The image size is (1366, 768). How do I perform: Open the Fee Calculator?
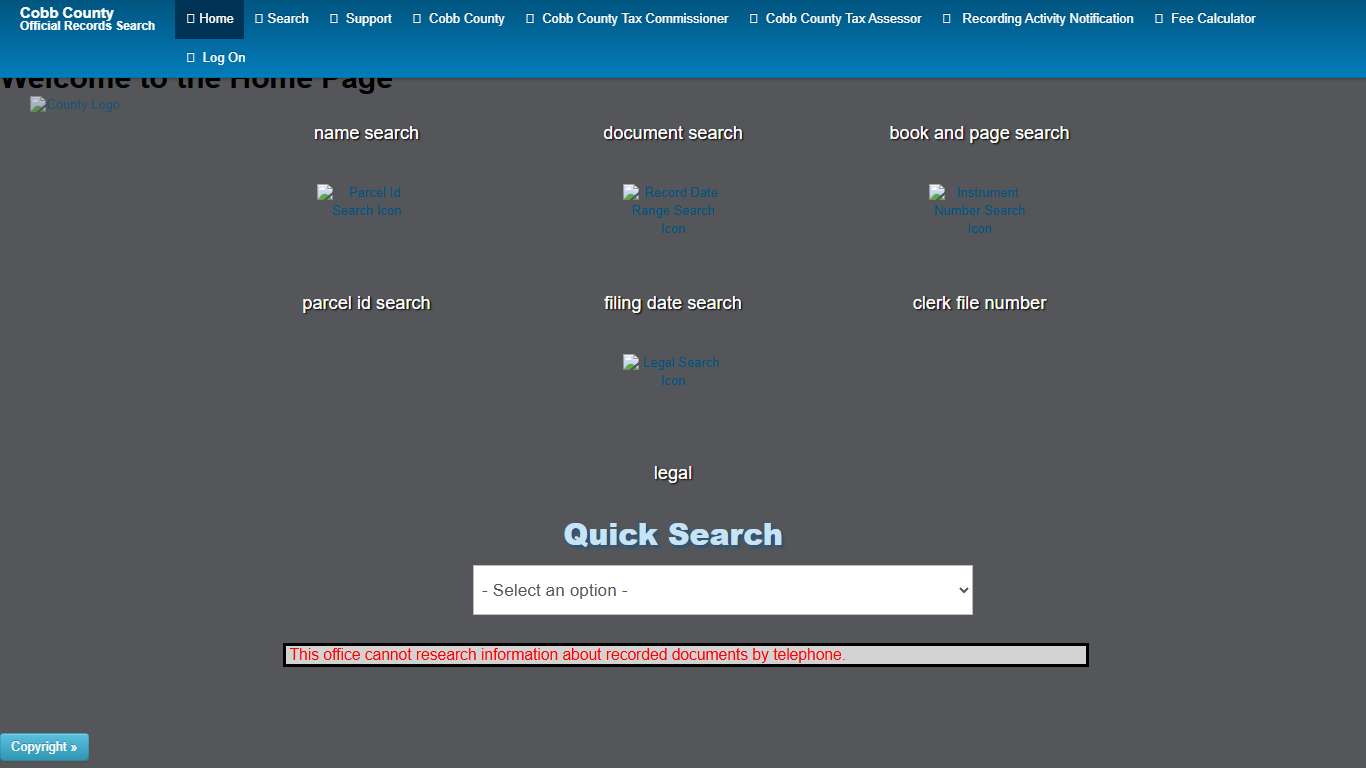(x=1205, y=18)
